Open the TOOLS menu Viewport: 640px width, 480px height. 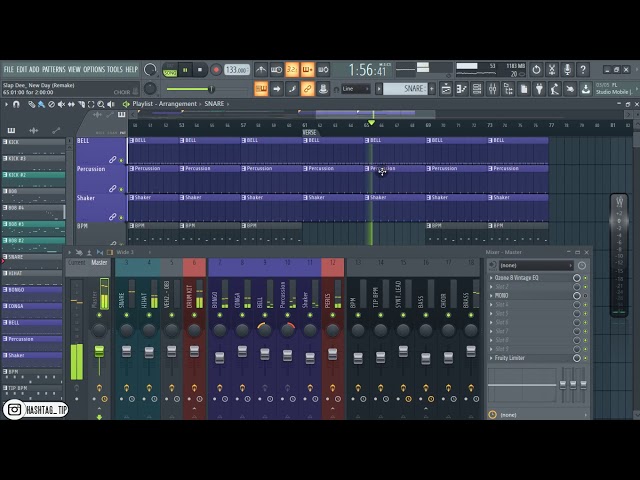tap(115, 69)
